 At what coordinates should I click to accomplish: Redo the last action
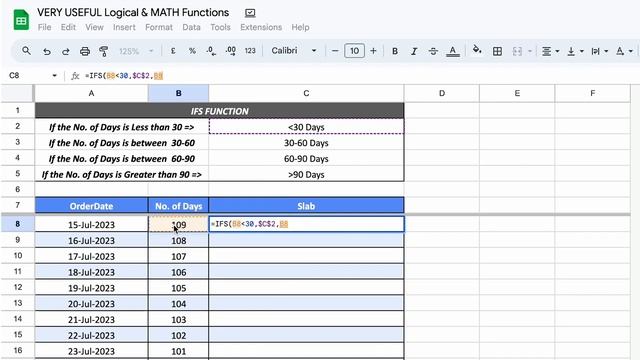click(66, 51)
